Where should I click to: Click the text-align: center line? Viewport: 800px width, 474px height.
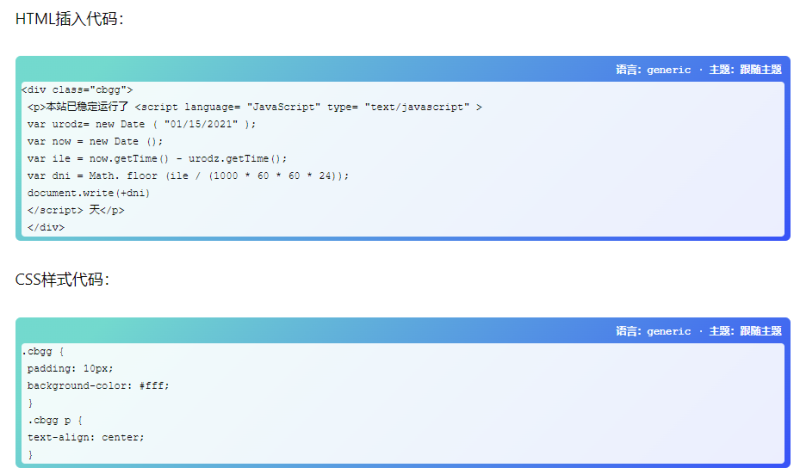pyautogui.click(x=86, y=437)
